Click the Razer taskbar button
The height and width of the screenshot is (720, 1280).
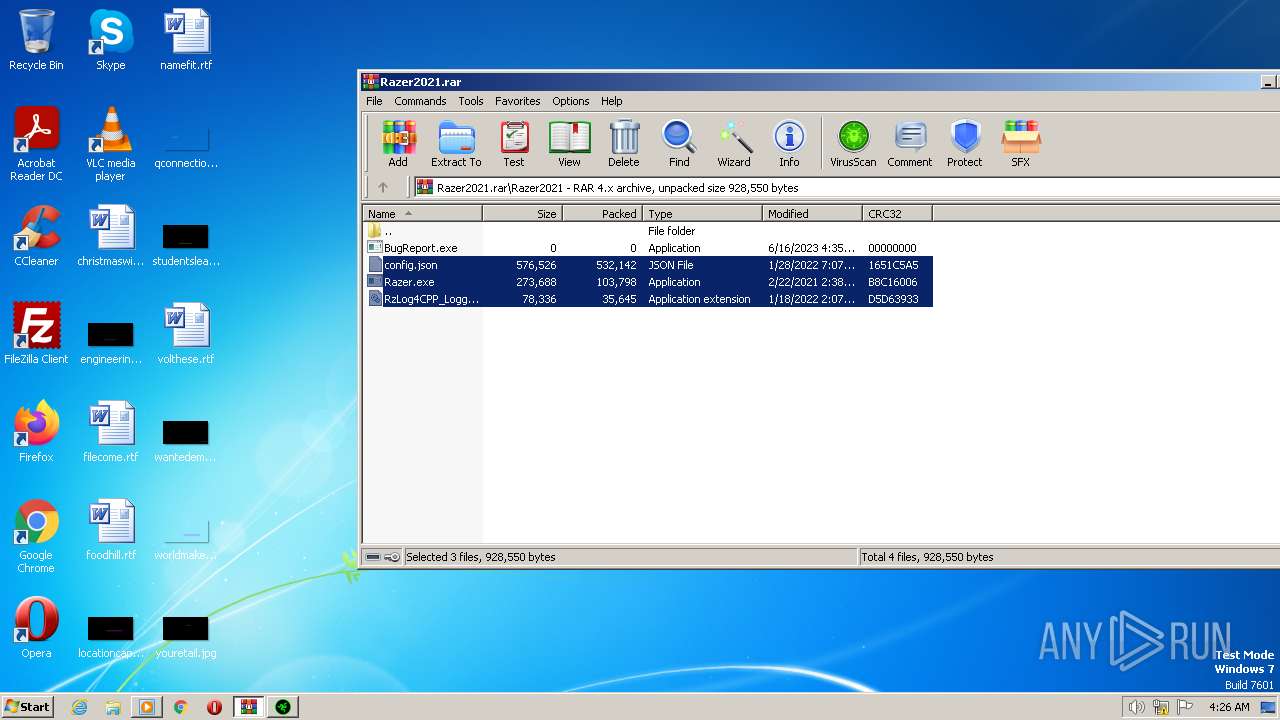[x=283, y=707]
